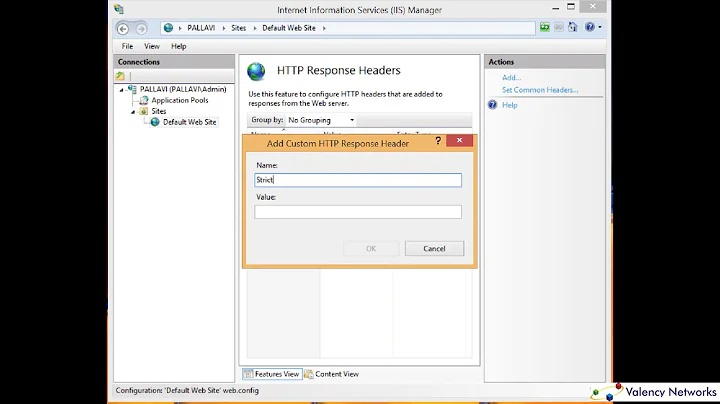This screenshot has width=720, height=404.
Task: Click the HTTP Response Headers globe icon
Action: coord(256,72)
